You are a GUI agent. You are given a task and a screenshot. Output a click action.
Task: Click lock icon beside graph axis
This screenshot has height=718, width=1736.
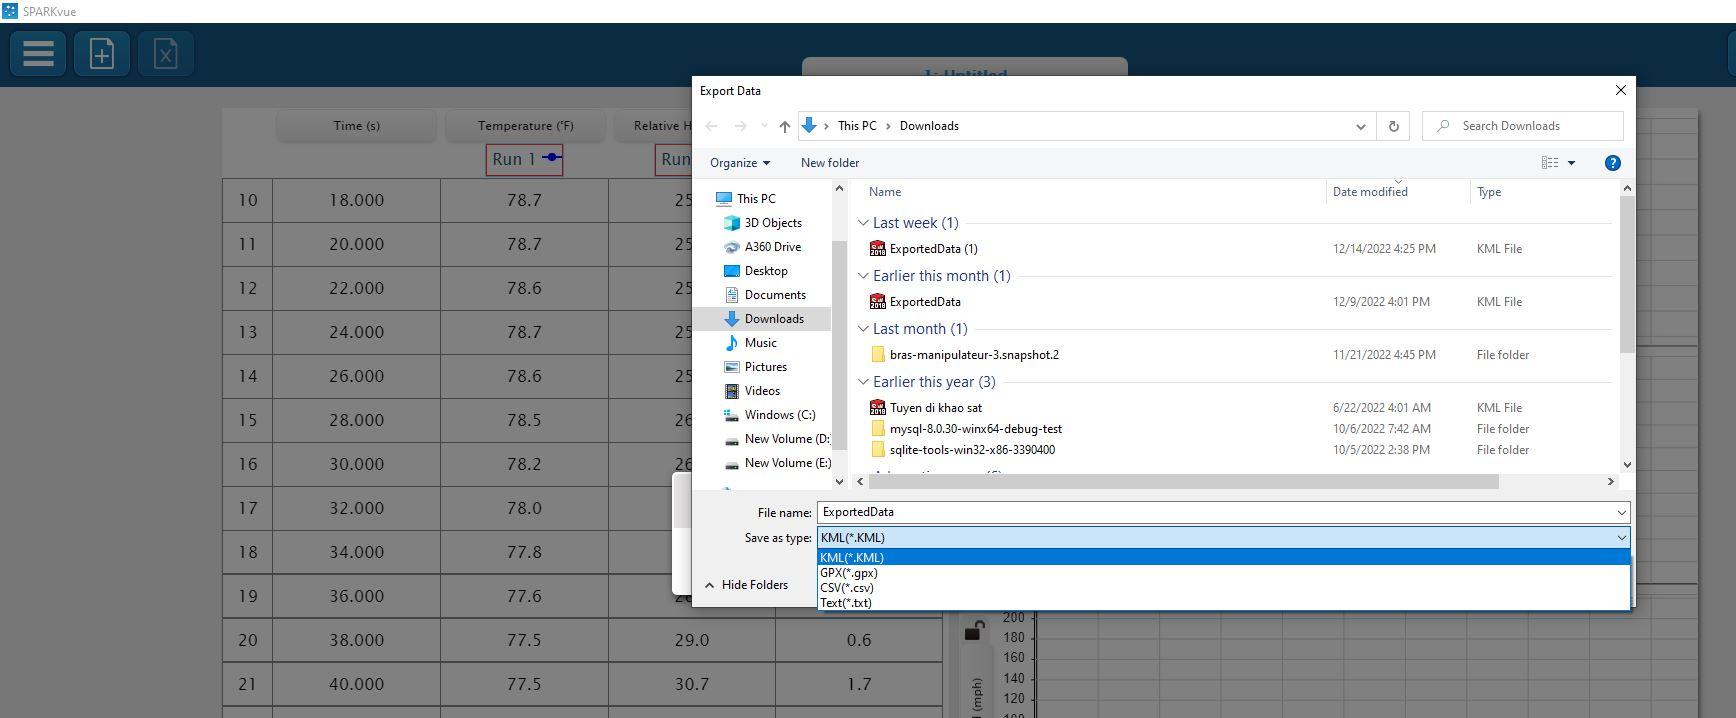tap(975, 630)
